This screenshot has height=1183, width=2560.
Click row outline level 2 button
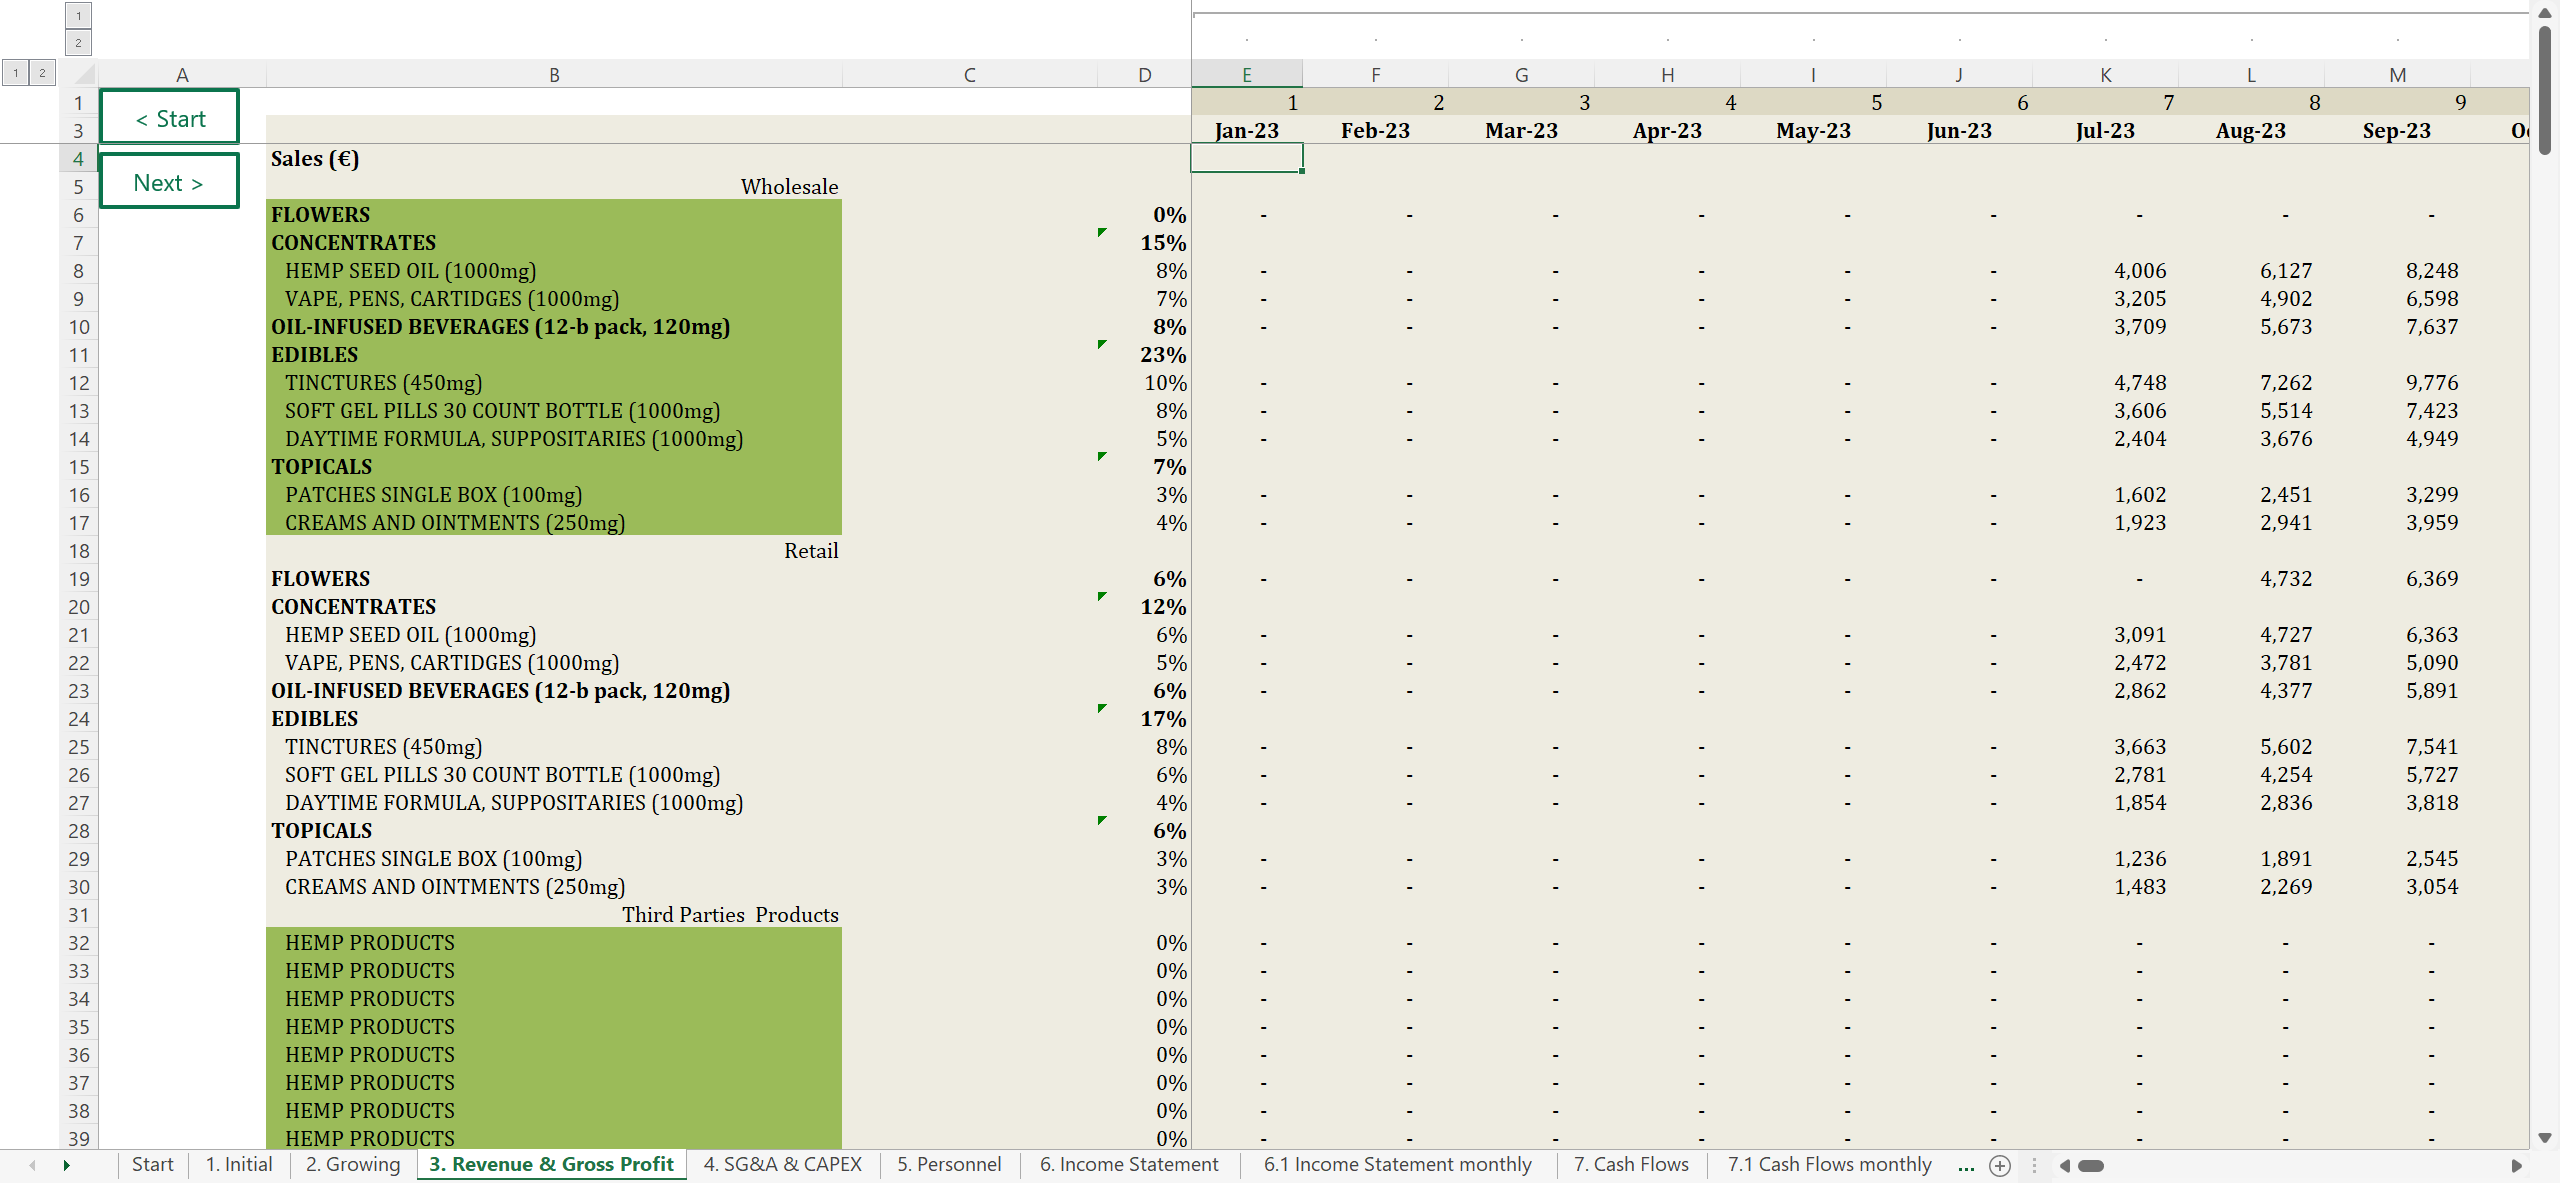tap(42, 72)
